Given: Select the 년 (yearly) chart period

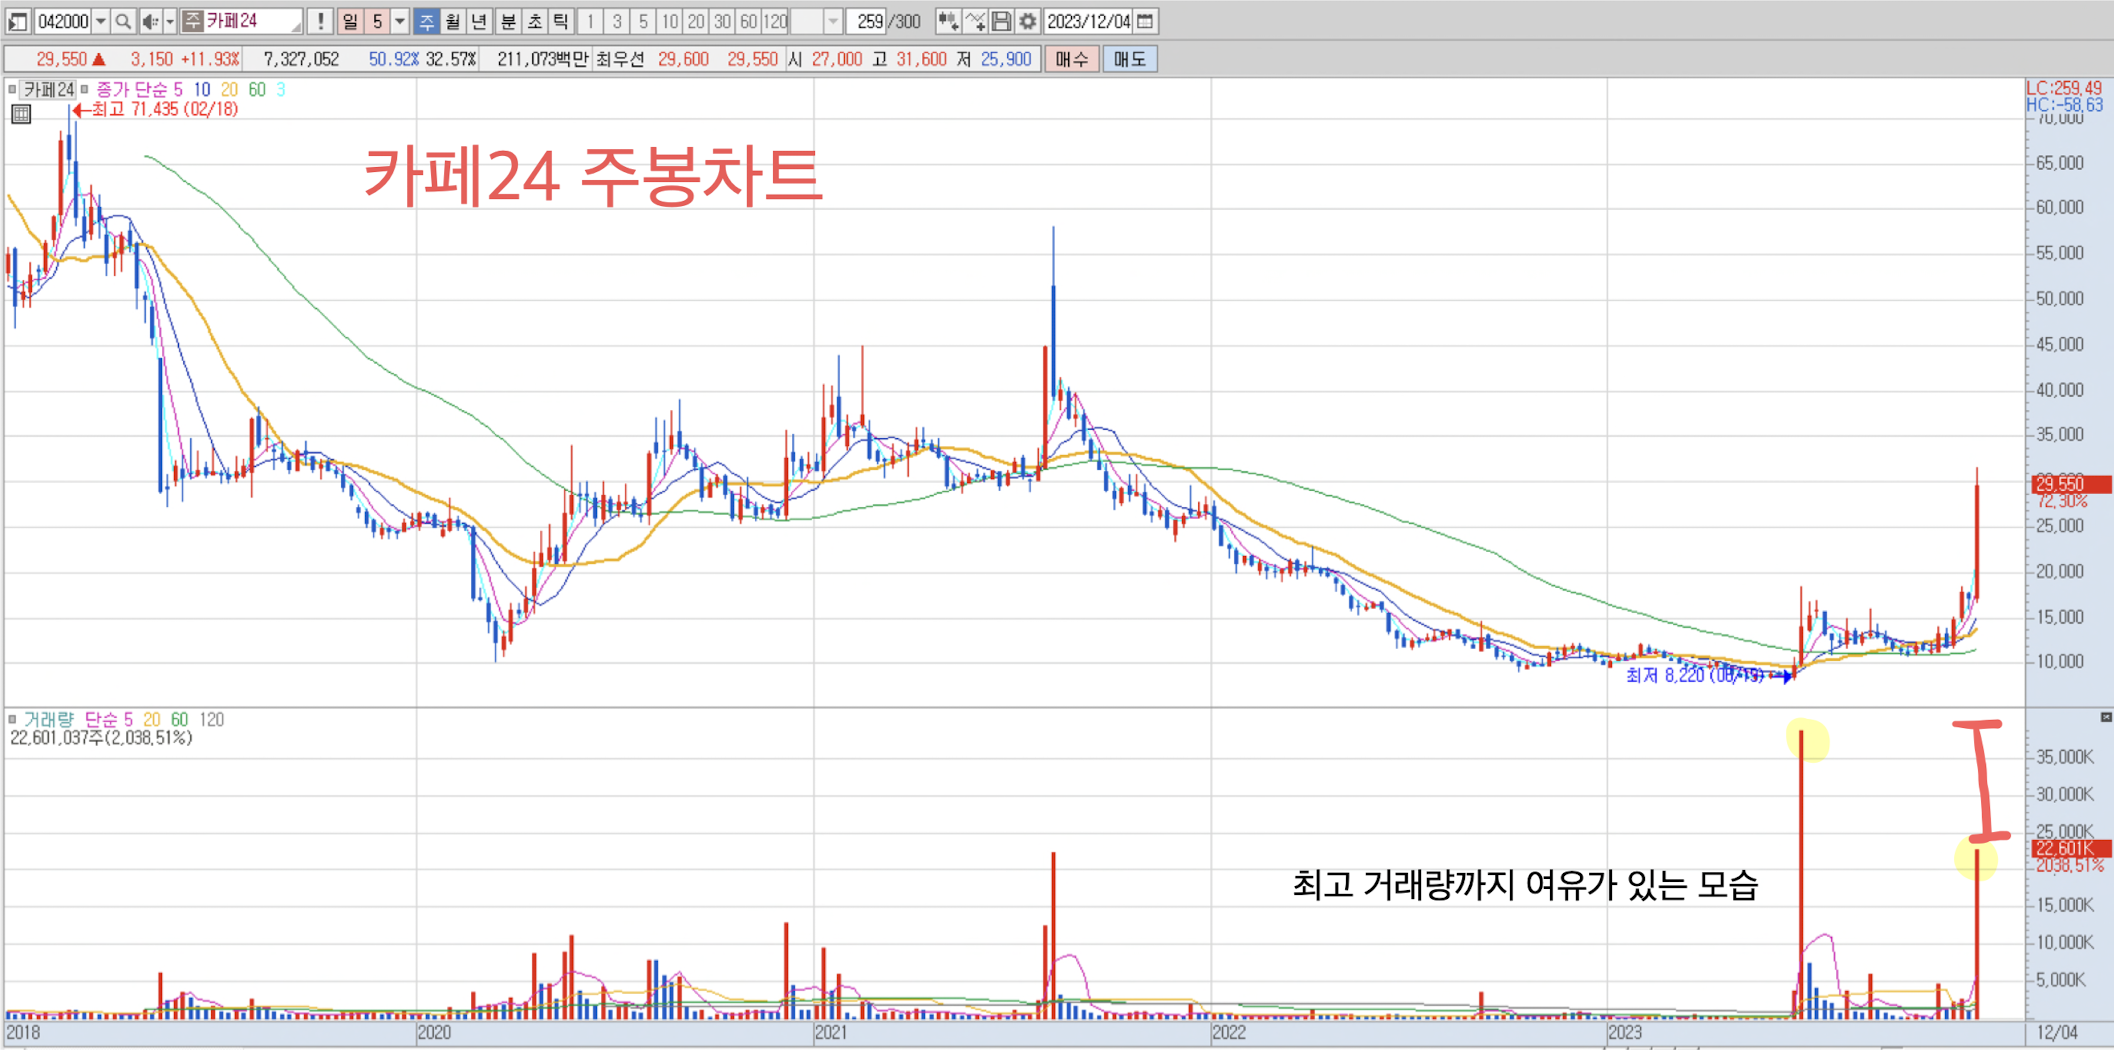Looking at the screenshot, I should click(x=480, y=21).
